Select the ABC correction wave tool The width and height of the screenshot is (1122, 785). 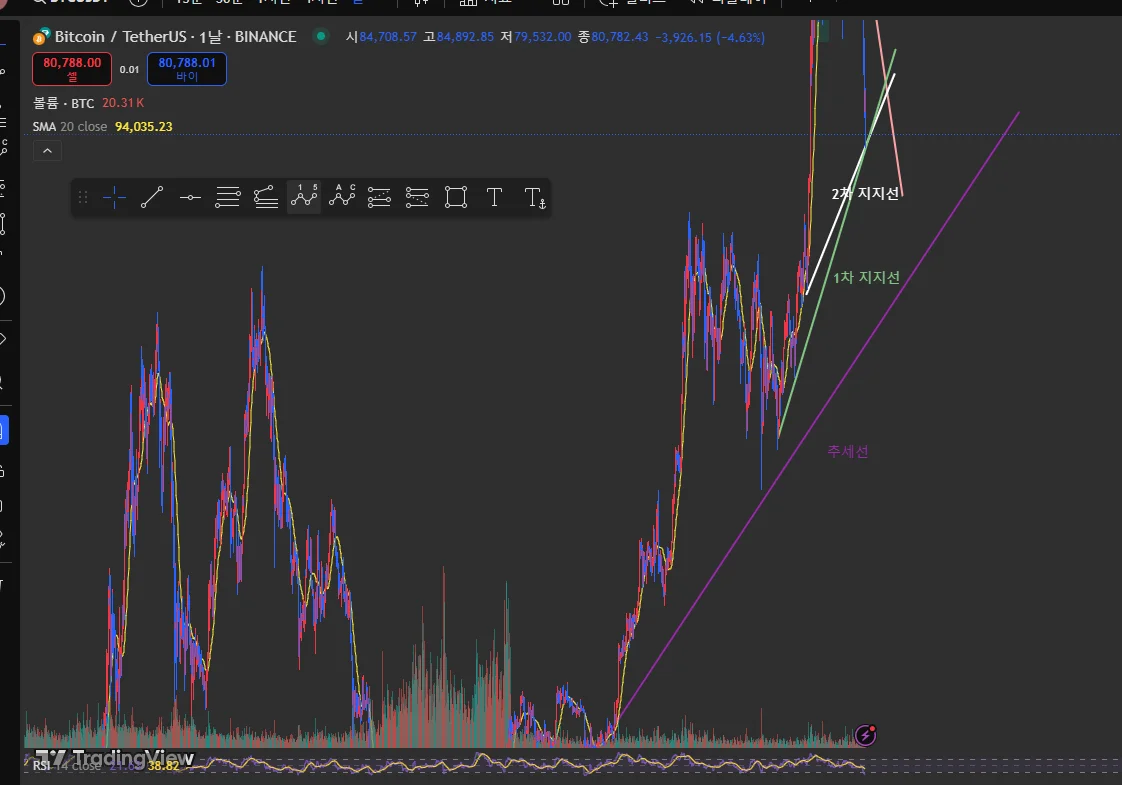pos(342,197)
